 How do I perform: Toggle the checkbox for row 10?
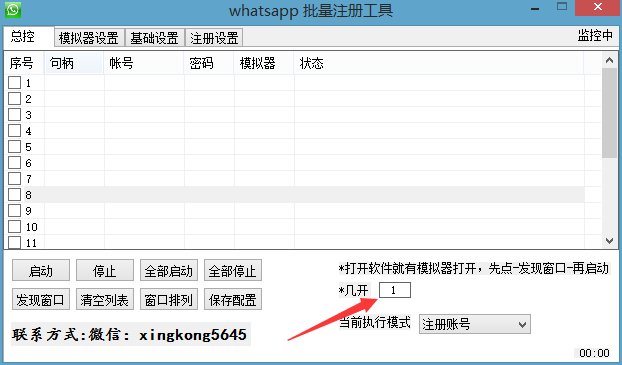[15, 227]
